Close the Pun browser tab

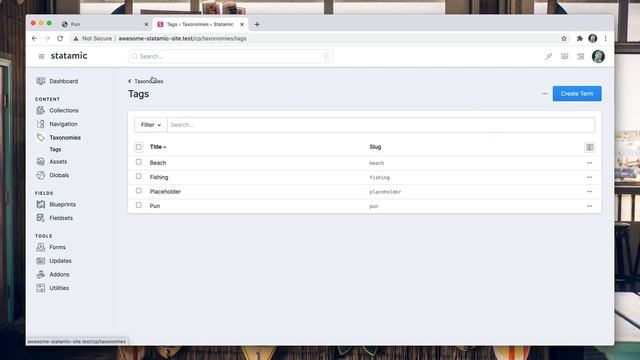click(146, 24)
